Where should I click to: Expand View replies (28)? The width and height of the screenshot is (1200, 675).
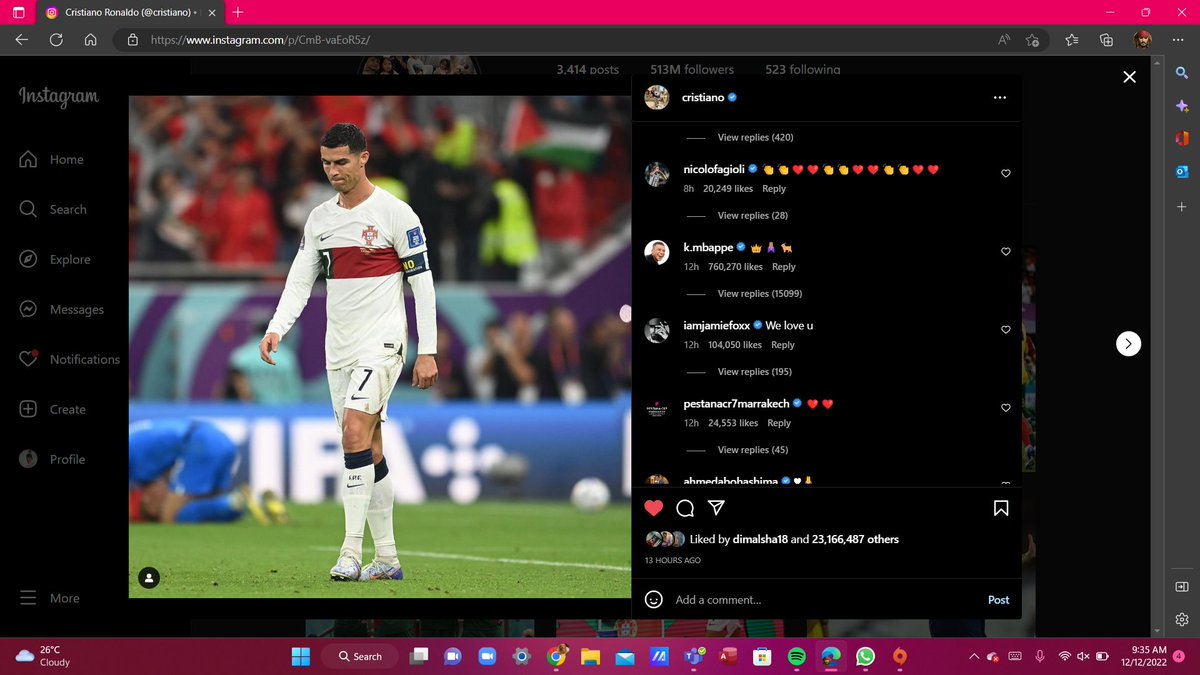click(x=752, y=215)
